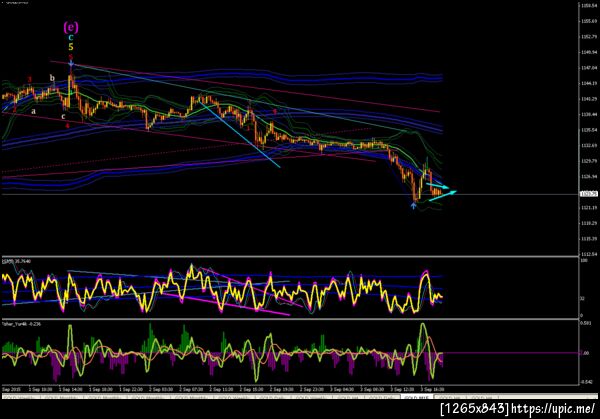Select the steep cyan trendline mid-chart

[240, 134]
